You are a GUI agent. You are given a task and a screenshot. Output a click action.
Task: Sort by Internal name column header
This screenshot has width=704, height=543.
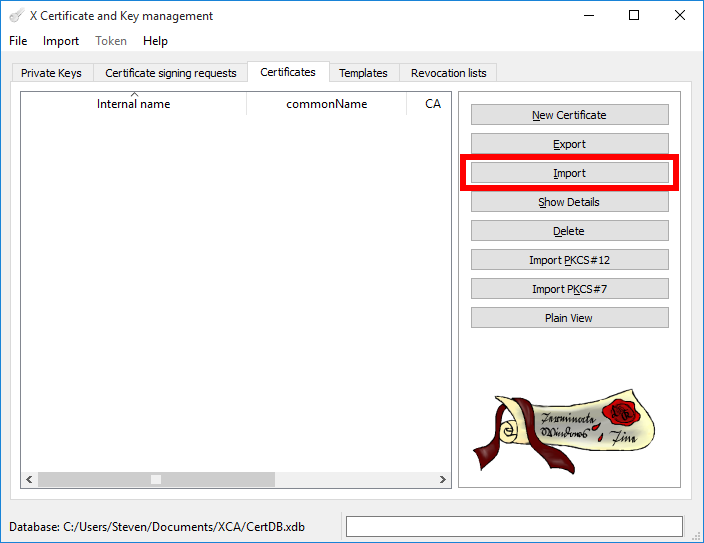tap(133, 104)
